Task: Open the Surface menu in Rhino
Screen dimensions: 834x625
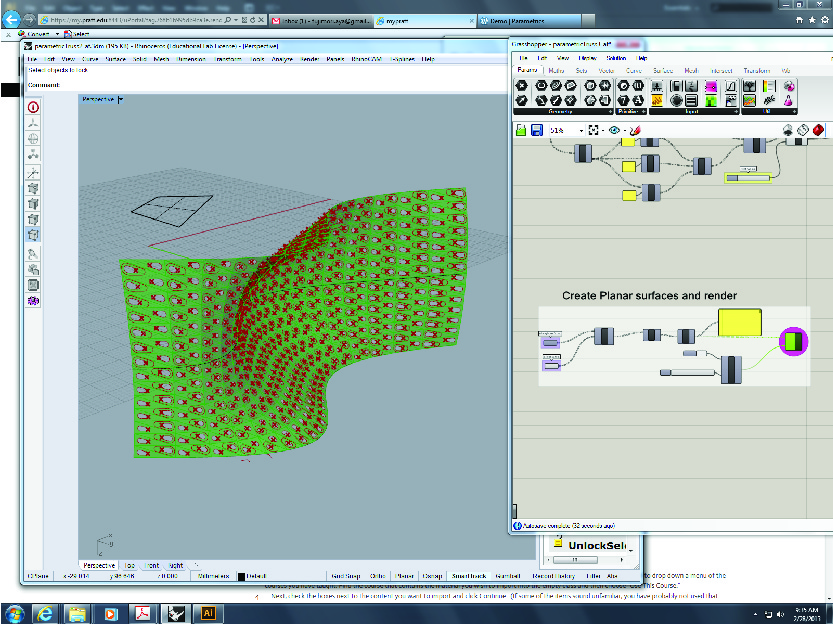Action: coord(115,59)
